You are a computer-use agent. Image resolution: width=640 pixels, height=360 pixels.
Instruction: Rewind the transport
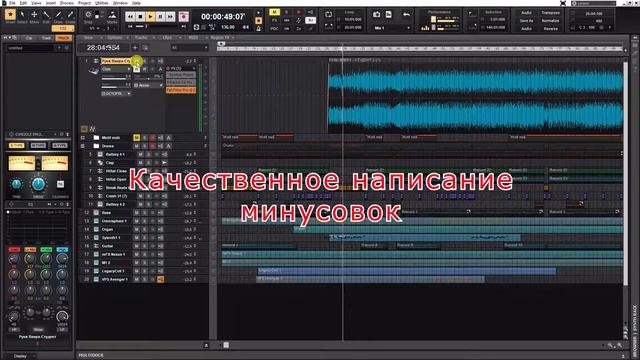[130, 16]
